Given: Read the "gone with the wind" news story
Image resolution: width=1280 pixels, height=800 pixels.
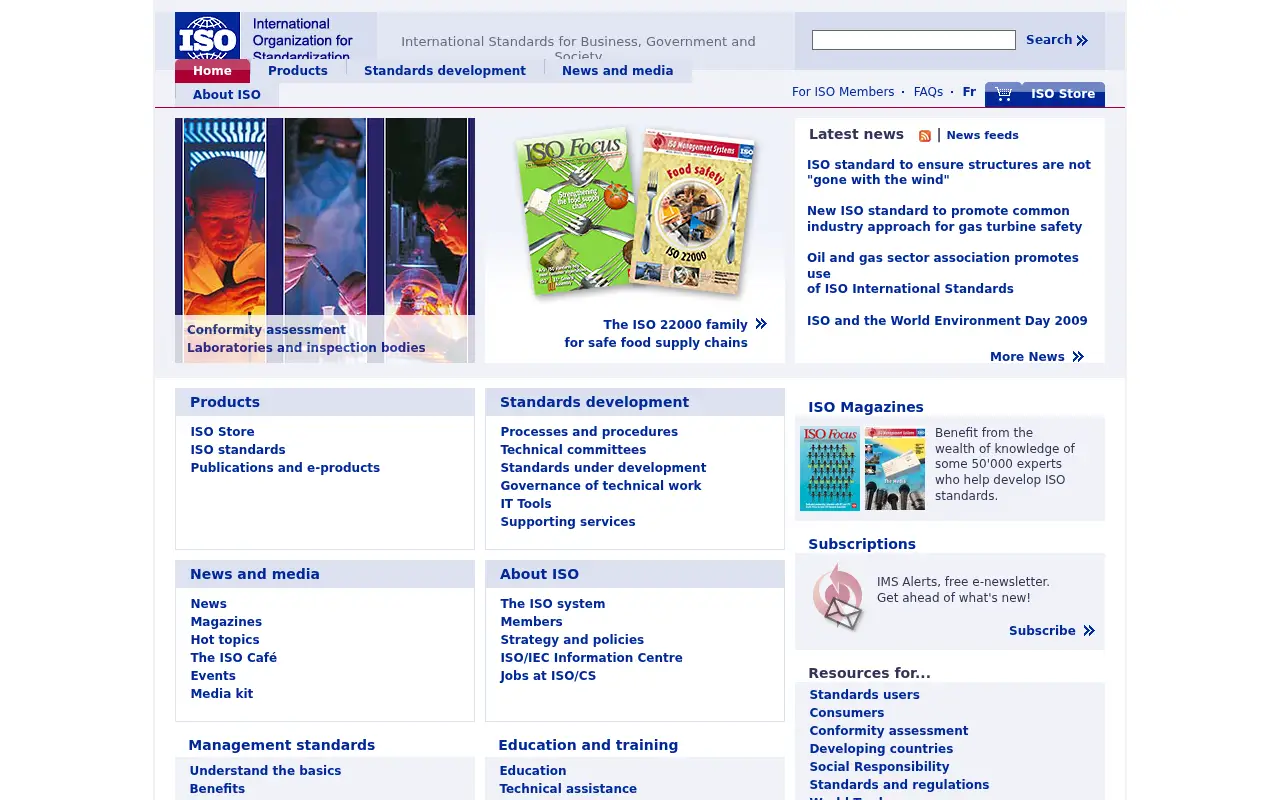Looking at the screenshot, I should (949, 173).
